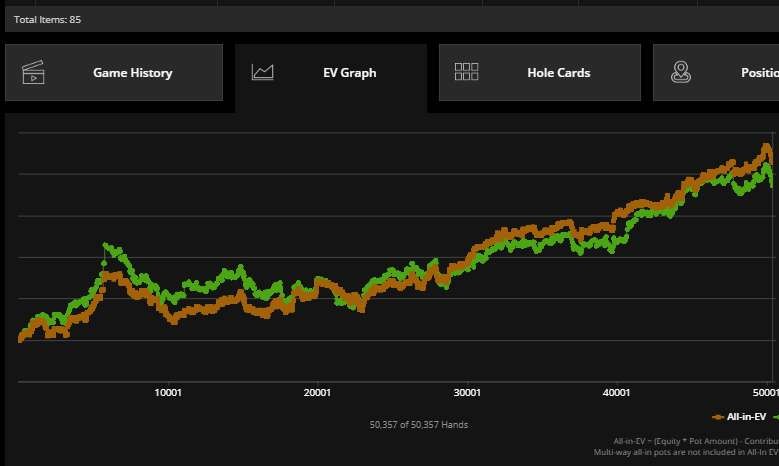779x466 pixels.
Task: Click the orange All-in-EV legend swatch
Action: (718, 416)
